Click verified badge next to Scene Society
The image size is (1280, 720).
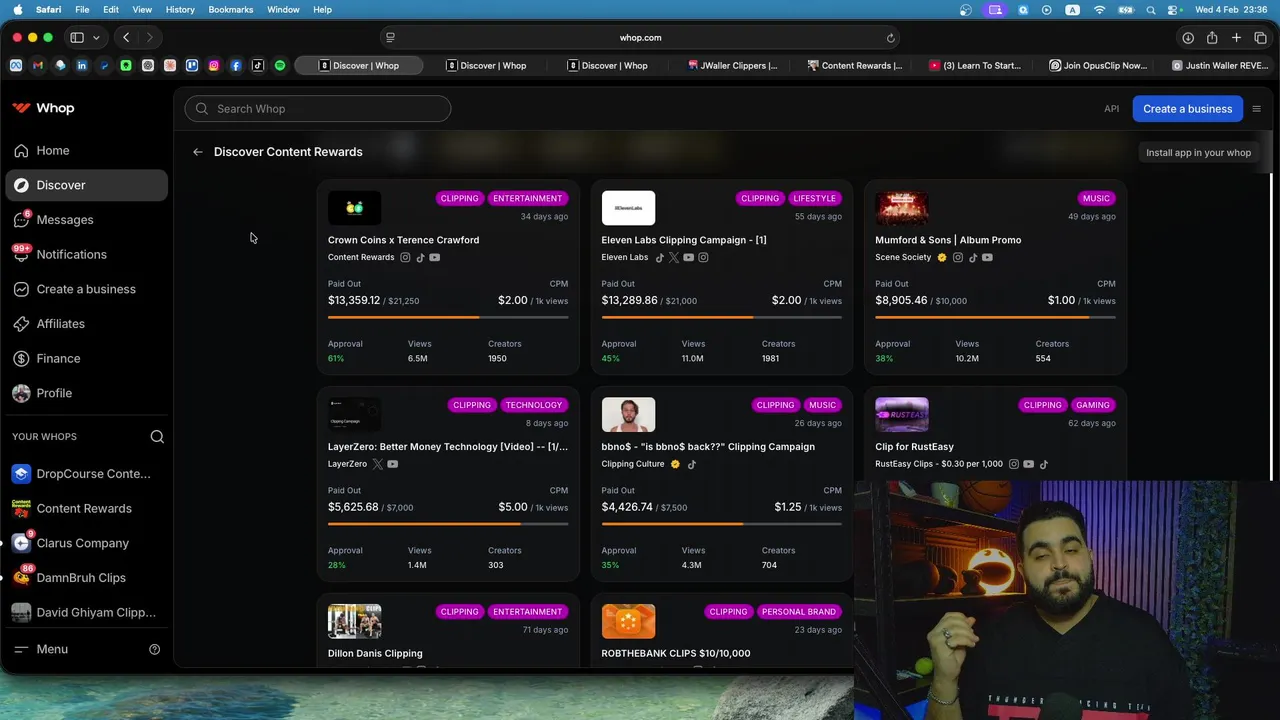(941, 258)
